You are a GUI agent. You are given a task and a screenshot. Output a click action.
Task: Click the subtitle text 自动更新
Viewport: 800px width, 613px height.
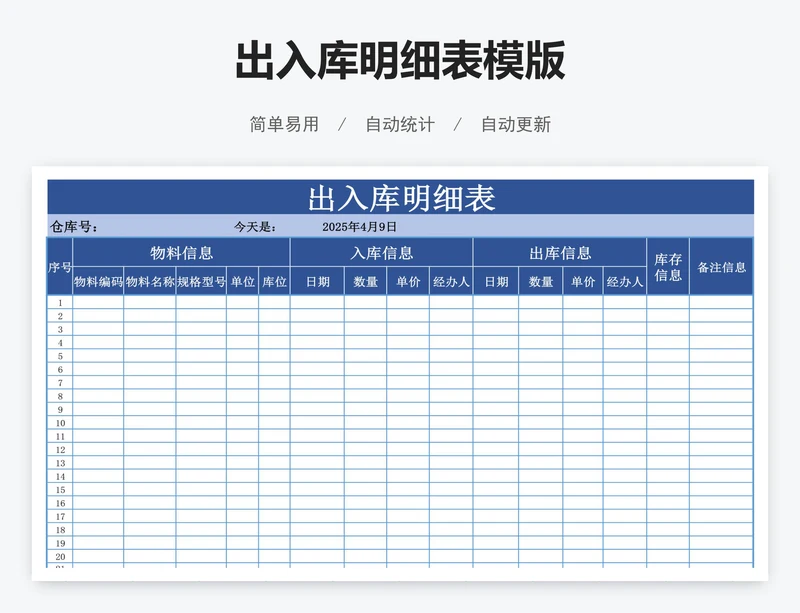(x=516, y=124)
